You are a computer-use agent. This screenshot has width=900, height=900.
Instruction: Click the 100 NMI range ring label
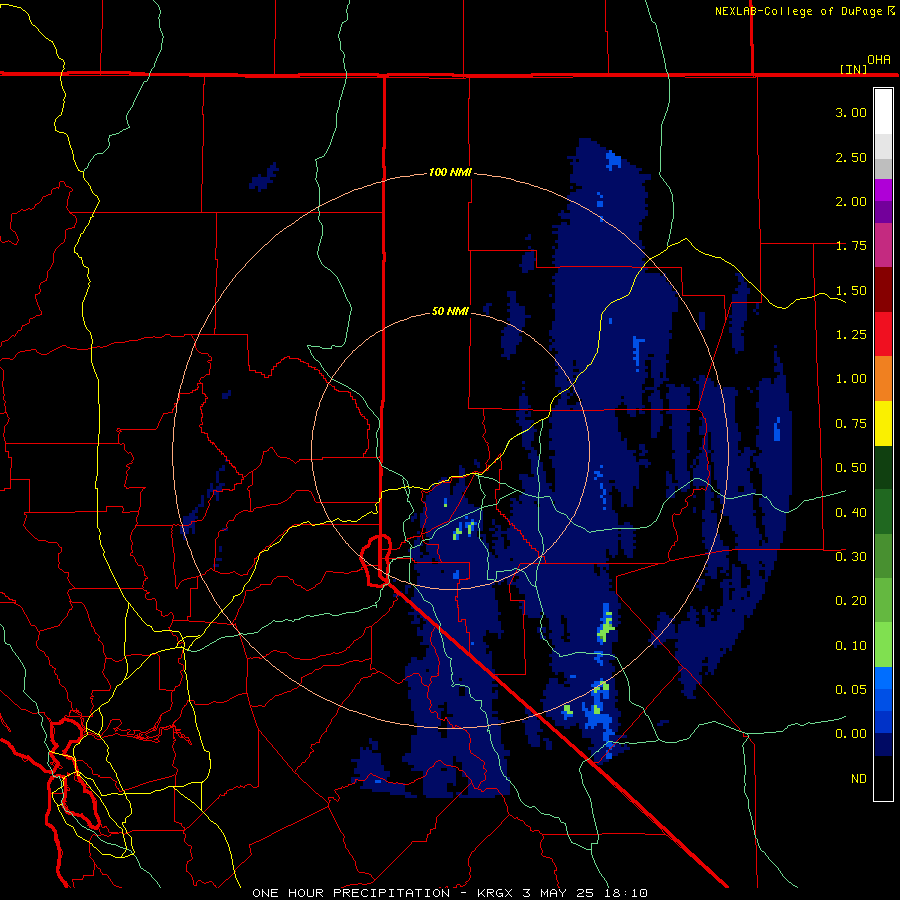[449, 172]
